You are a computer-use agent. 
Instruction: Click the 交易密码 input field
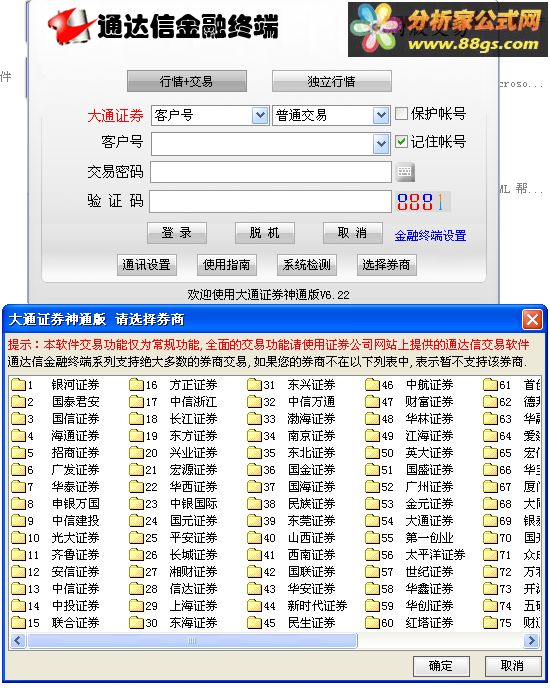270,172
